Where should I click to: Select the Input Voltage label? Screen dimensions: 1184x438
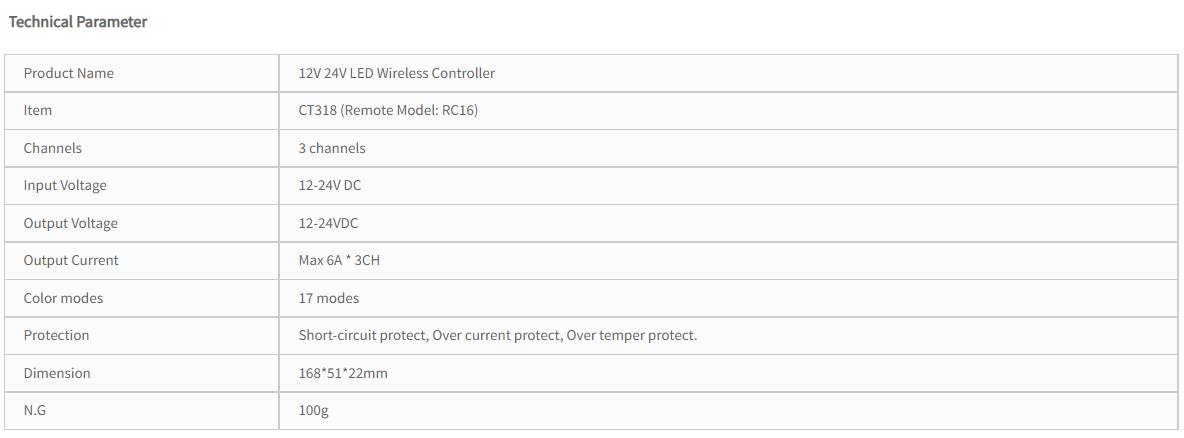pos(65,186)
